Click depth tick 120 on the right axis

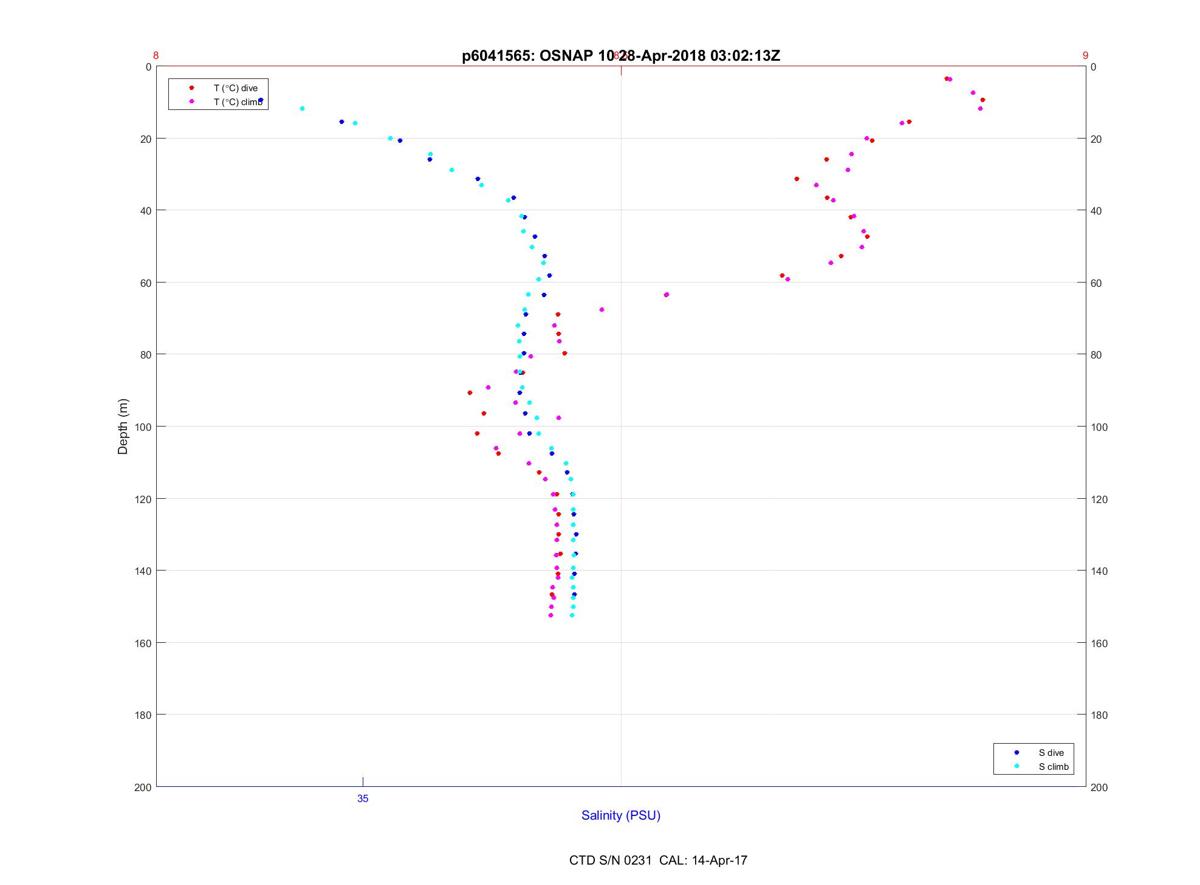[1099, 499]
